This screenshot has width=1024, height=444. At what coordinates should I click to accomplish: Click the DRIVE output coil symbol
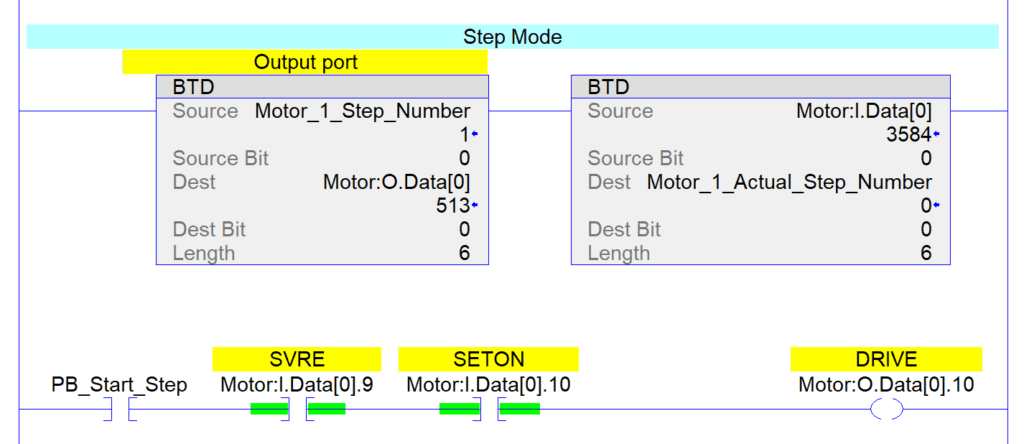click(886, 409)
